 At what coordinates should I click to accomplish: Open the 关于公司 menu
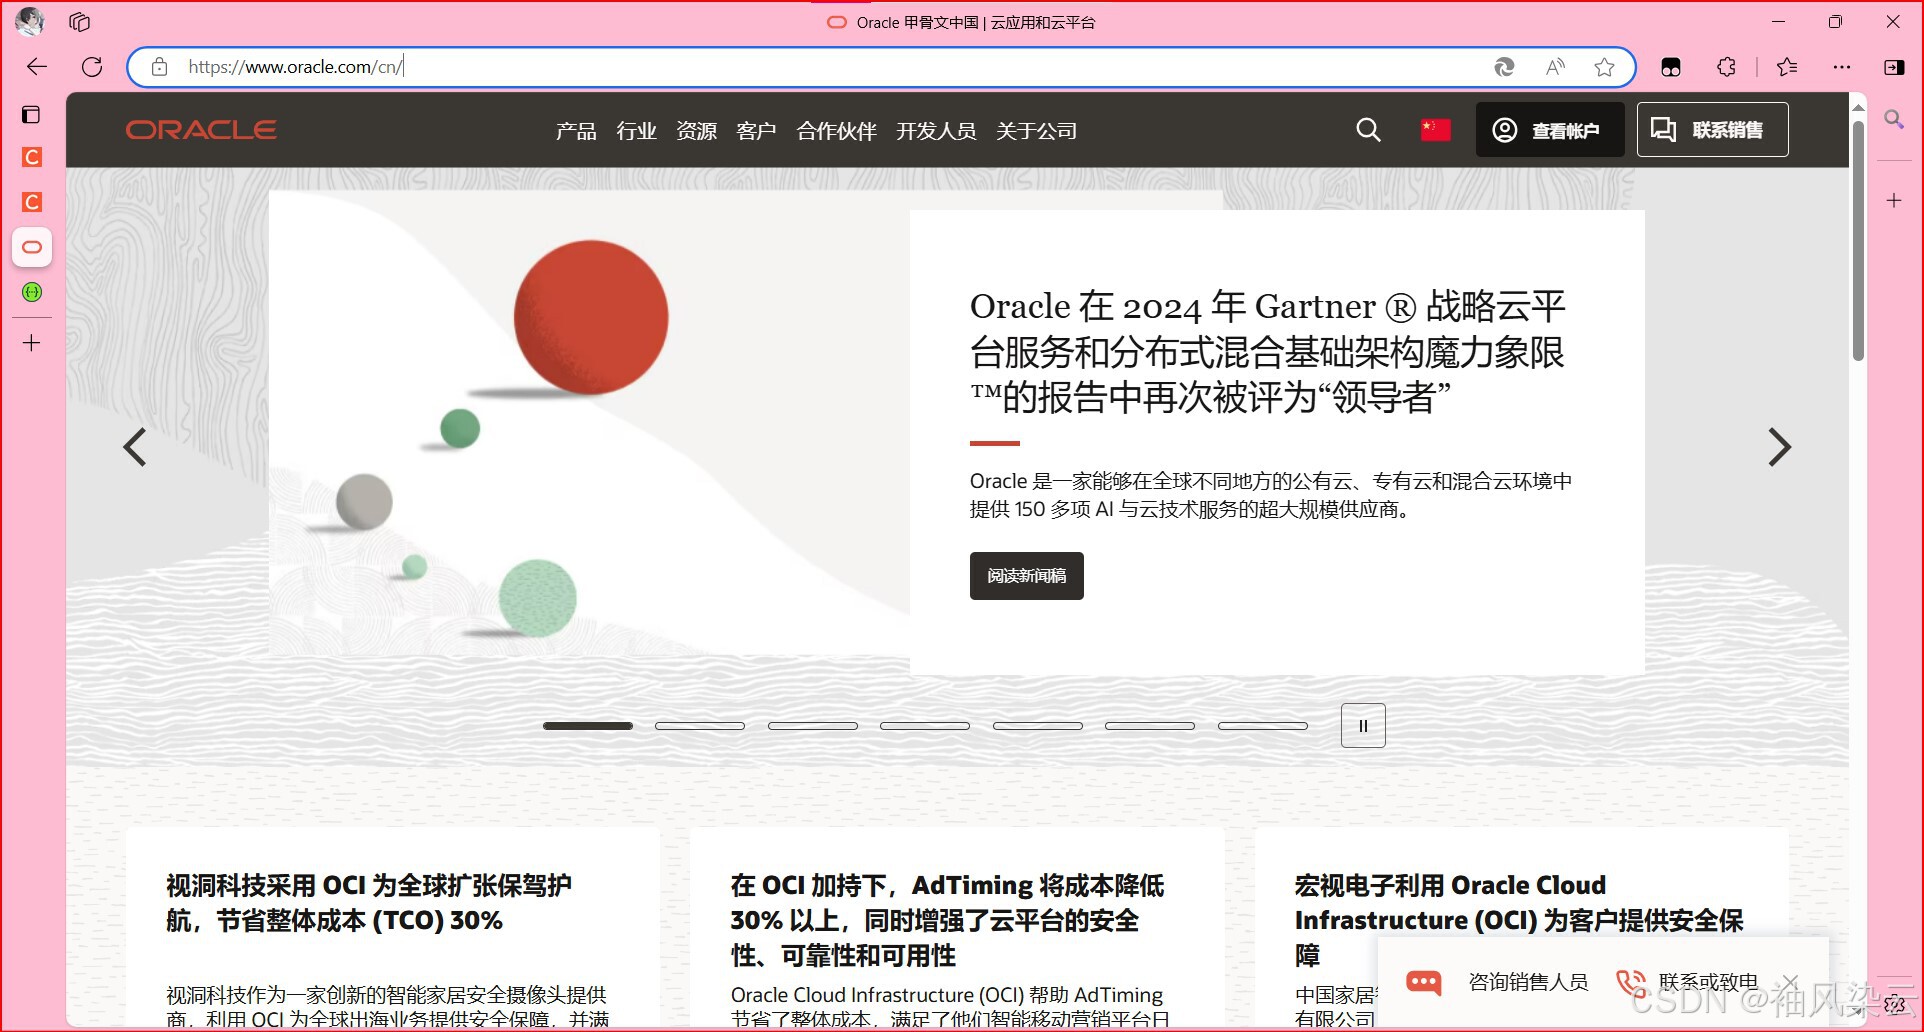coord(1036,131)
